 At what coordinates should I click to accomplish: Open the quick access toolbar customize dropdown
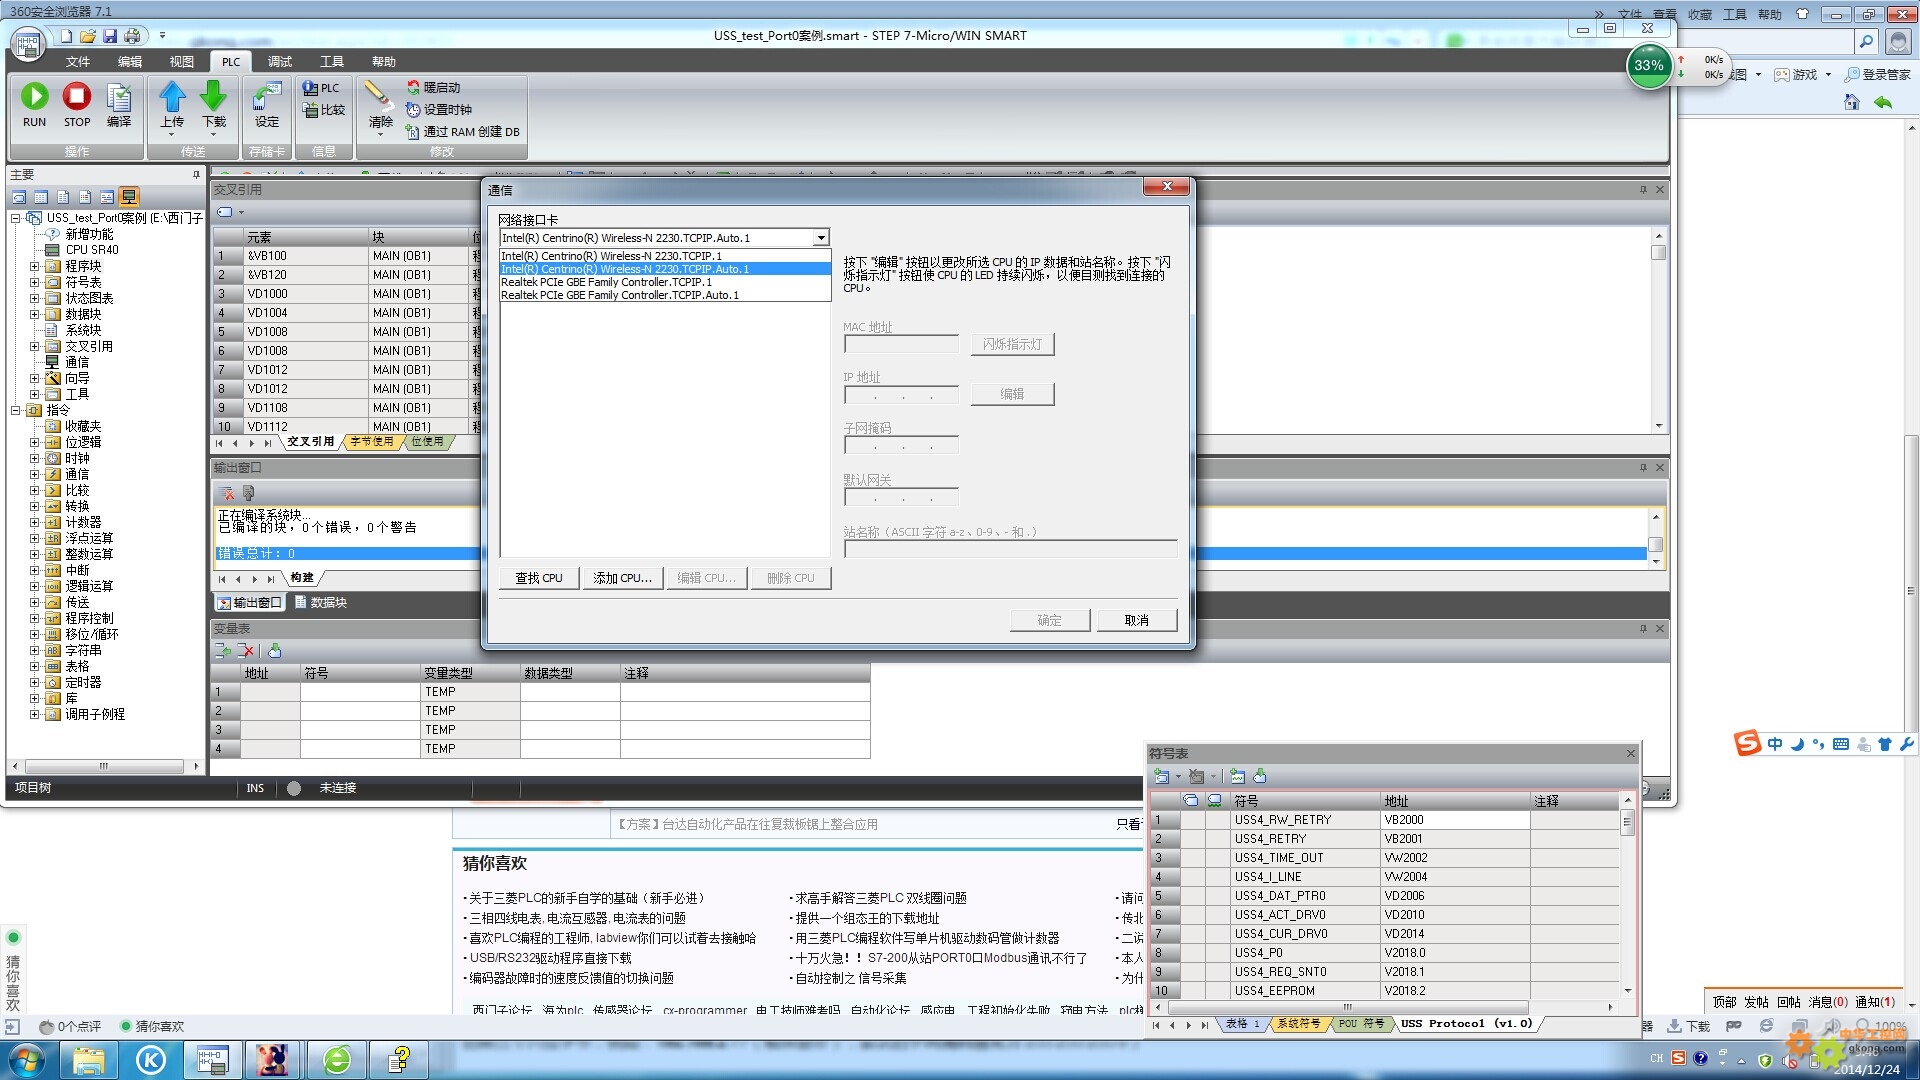(x=162, y=36)
